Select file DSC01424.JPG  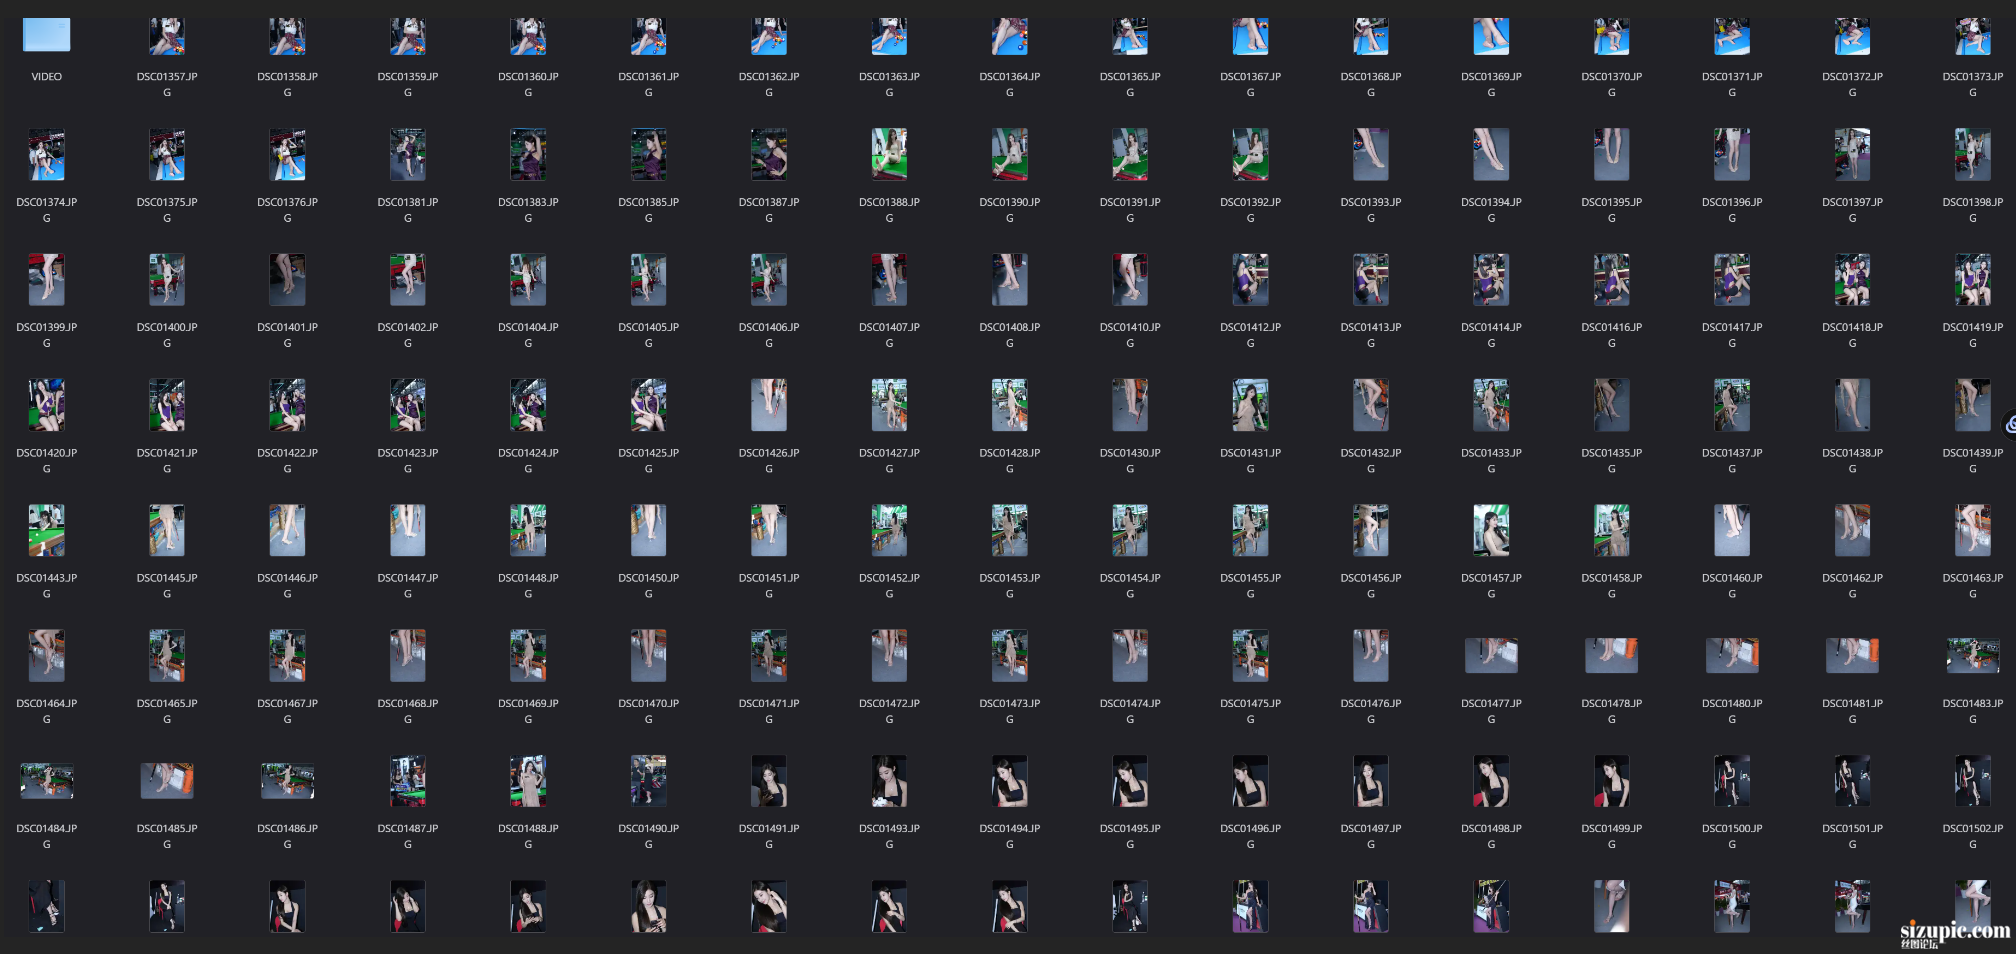[x=528, y=405]
